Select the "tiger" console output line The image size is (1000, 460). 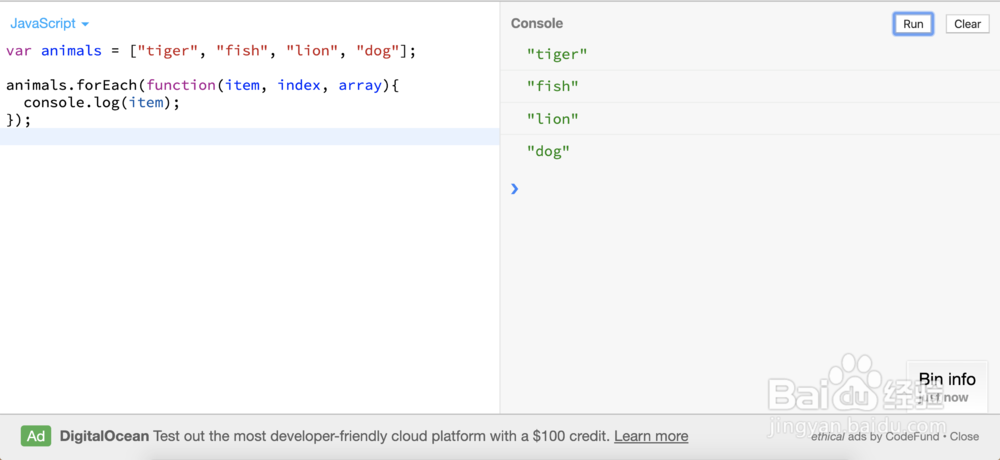coord(557,54)
